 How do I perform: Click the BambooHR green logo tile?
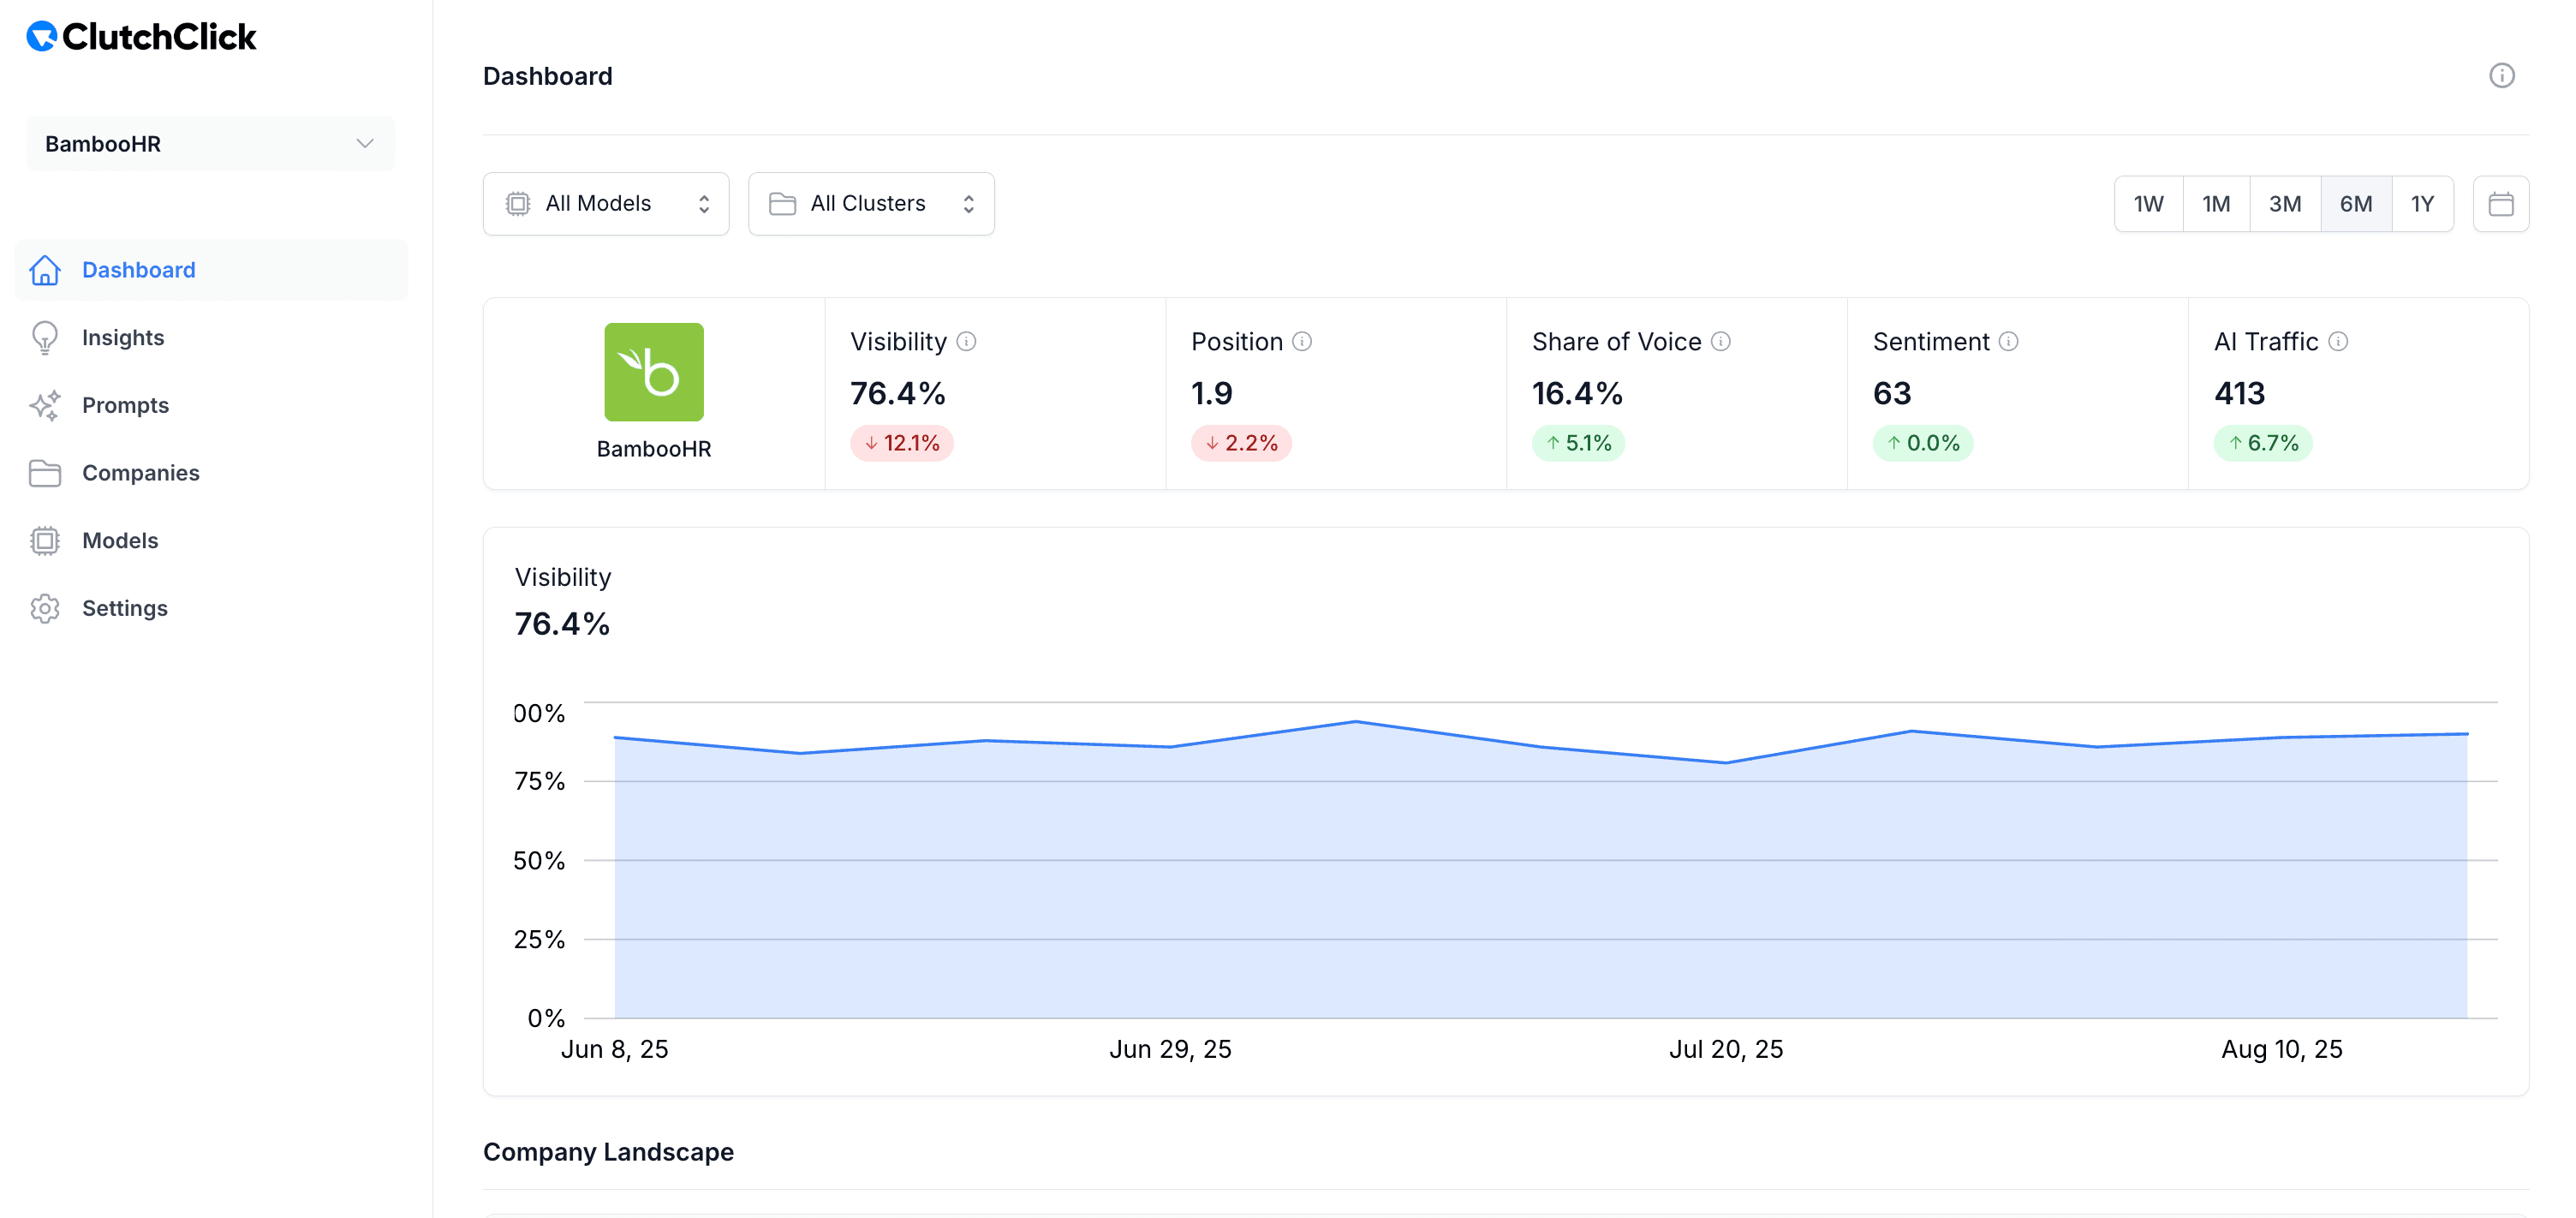coord(654,371)
